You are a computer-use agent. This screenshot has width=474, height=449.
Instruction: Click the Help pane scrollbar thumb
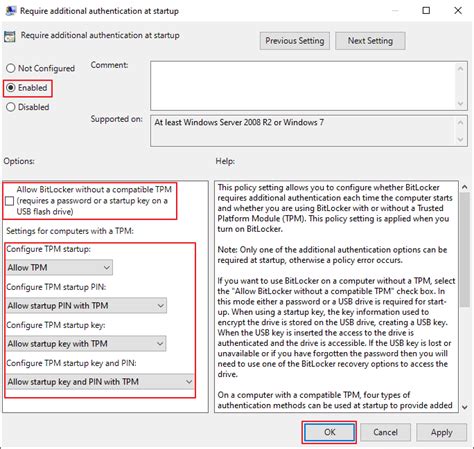[465, 250]
